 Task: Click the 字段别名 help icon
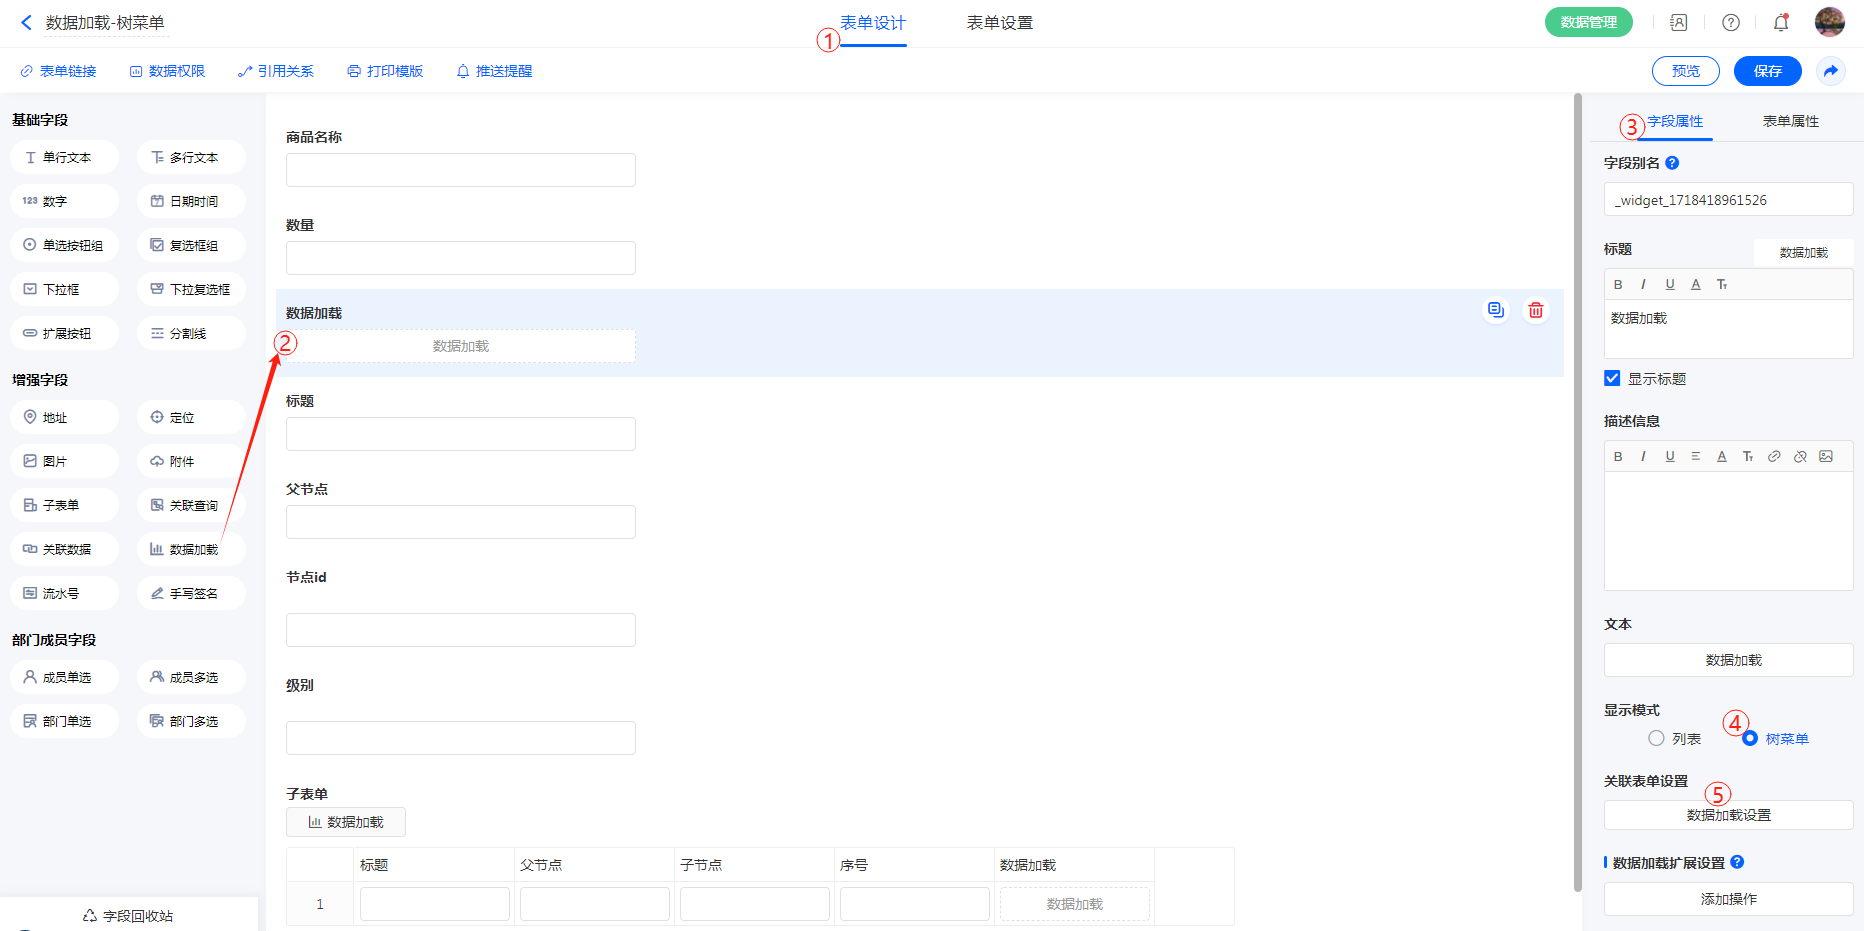pyautogui.click(x=1672, y=163)
